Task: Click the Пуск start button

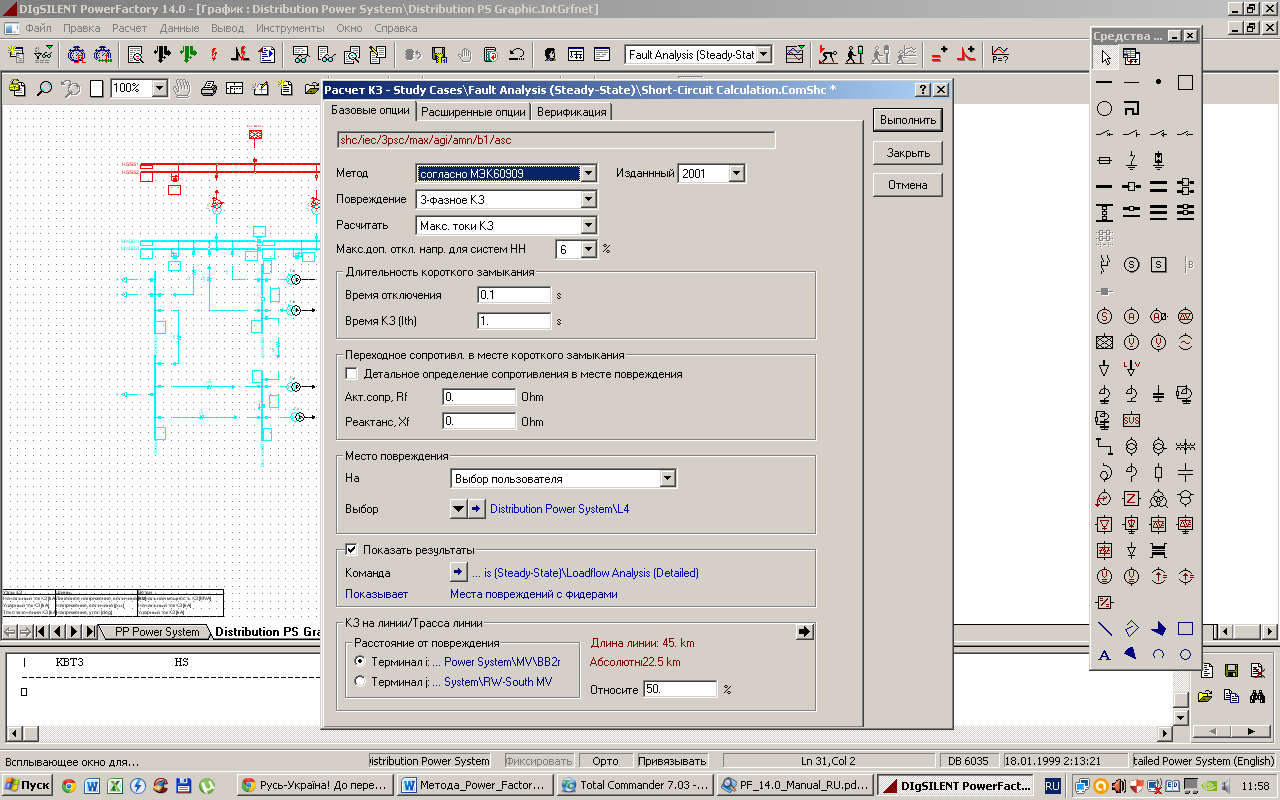Action: (28, 786)
